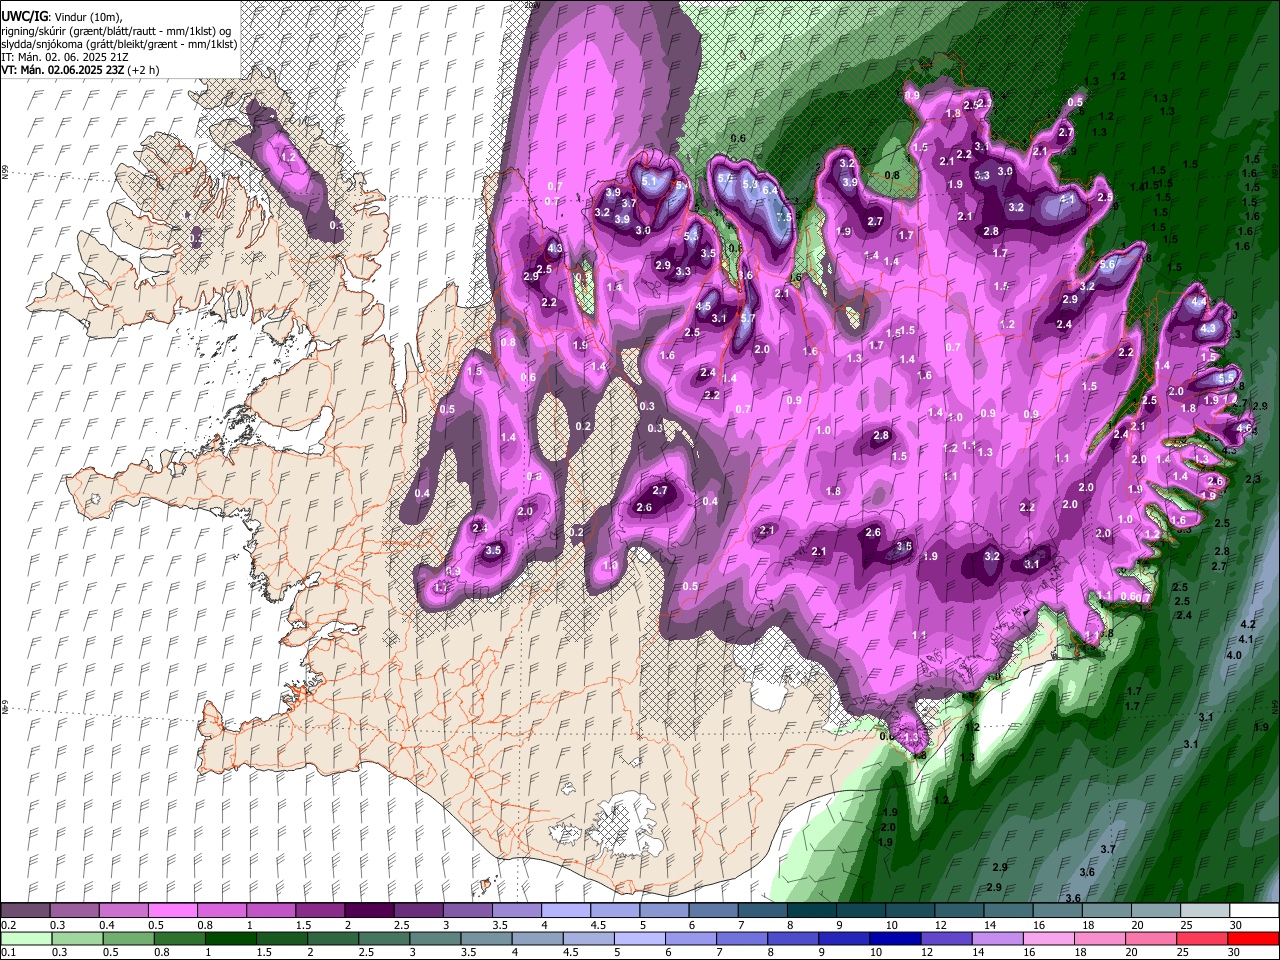This screenshot has height=960, width=1280.
Task: Click the dark teal swatch labeled 8 in upper scale
Action: pos(810,910)
